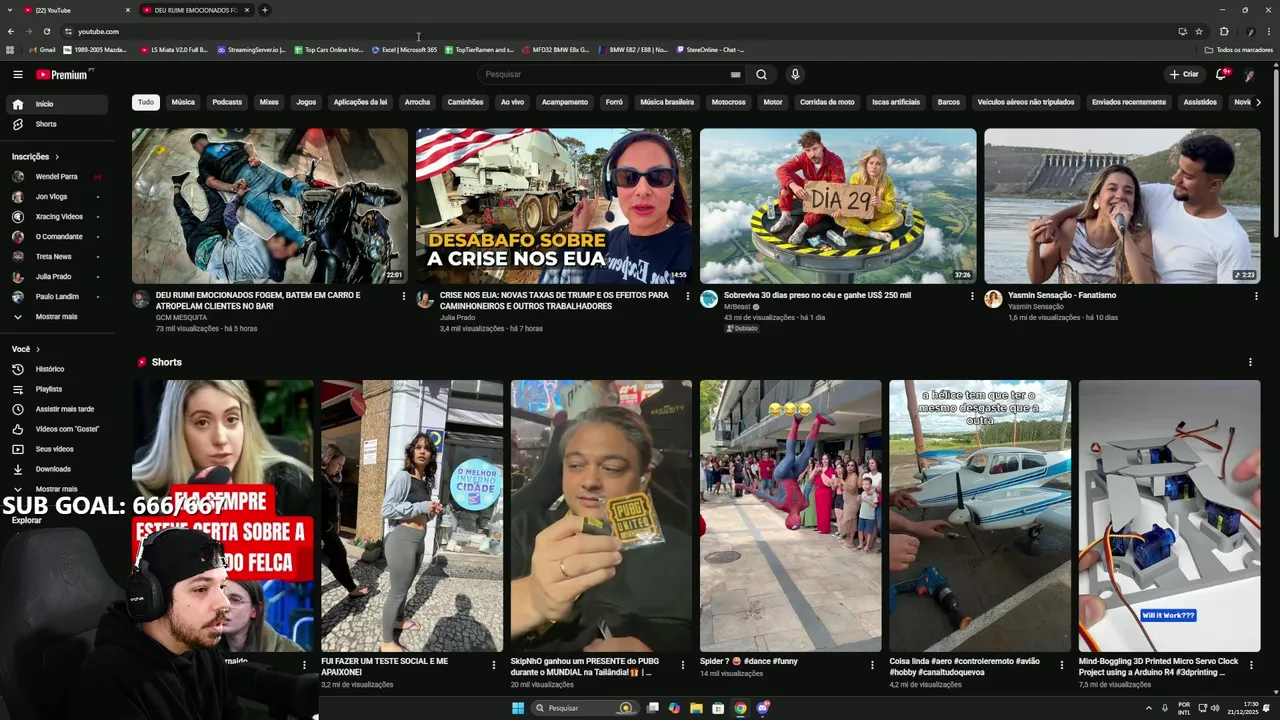Open the notifications bell
1280x720 pixels.
click(1221, 74)
